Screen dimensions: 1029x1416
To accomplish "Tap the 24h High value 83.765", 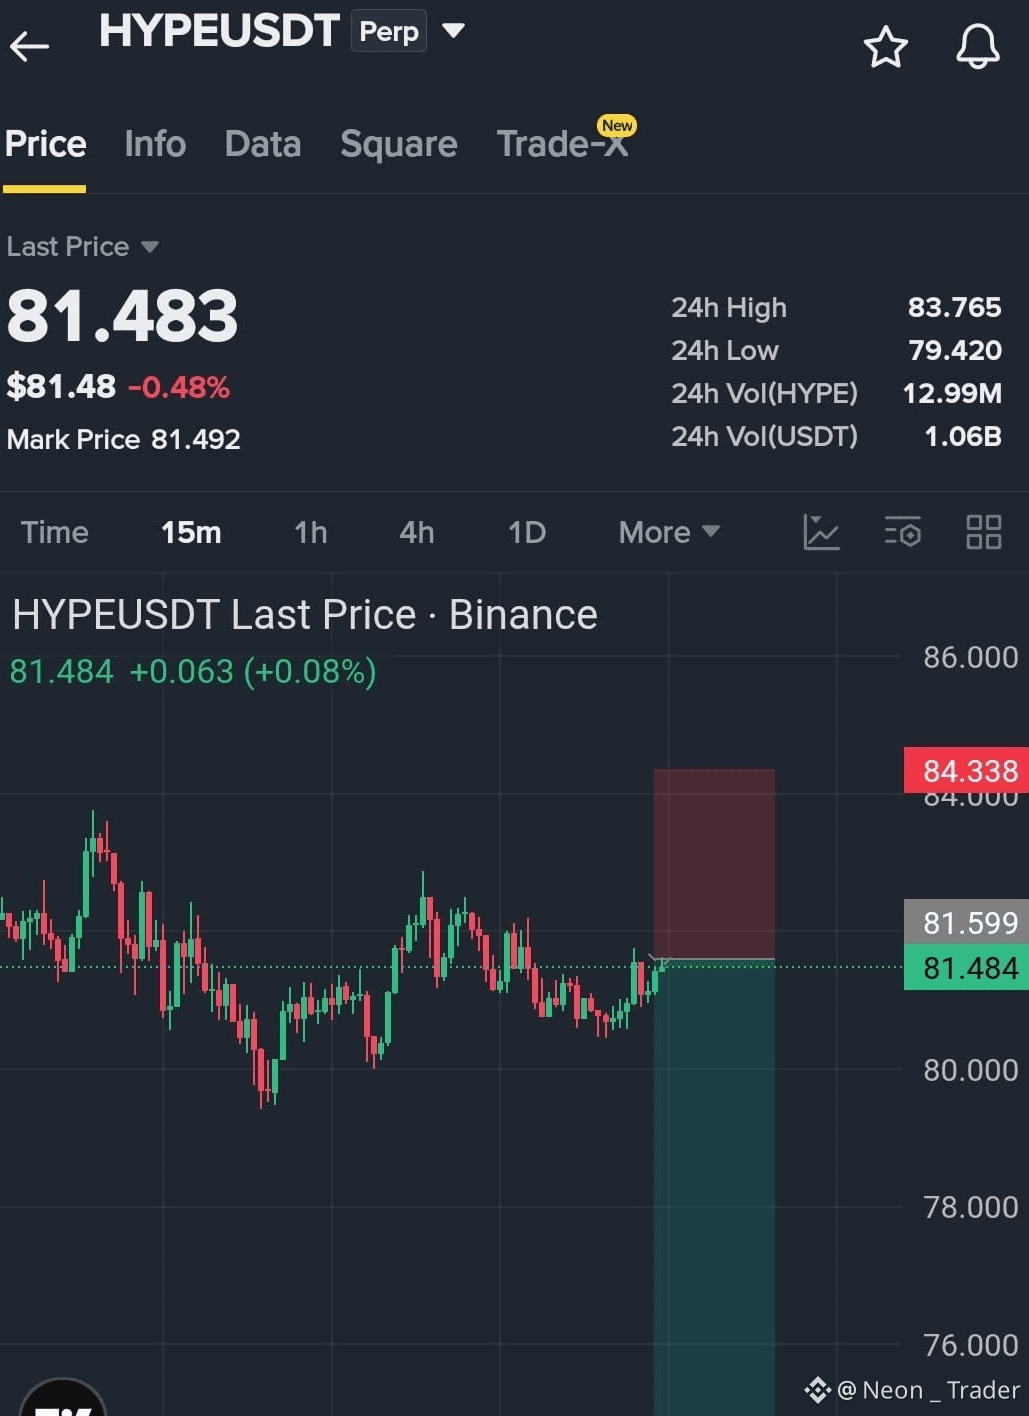I will pyautogui.click(x=954, y=307).
